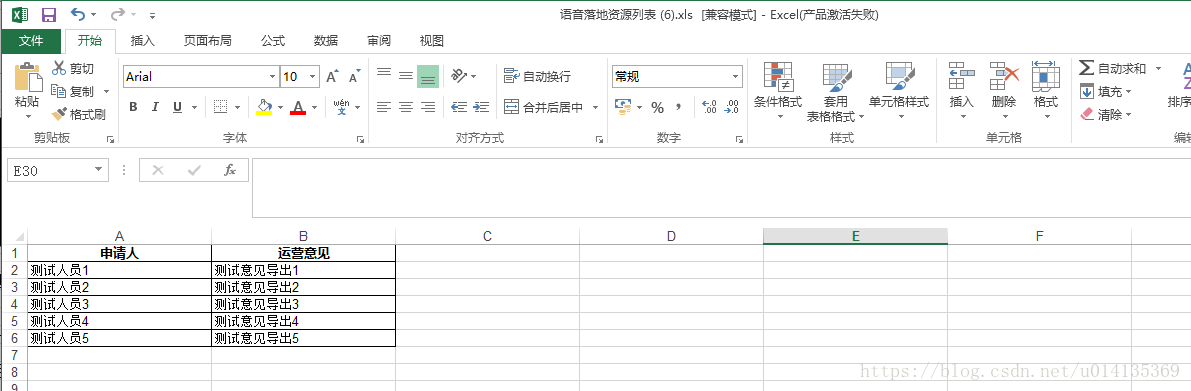1191x391 pixels.
Task: Open the font color dropdown arrow
Action: 314,107
